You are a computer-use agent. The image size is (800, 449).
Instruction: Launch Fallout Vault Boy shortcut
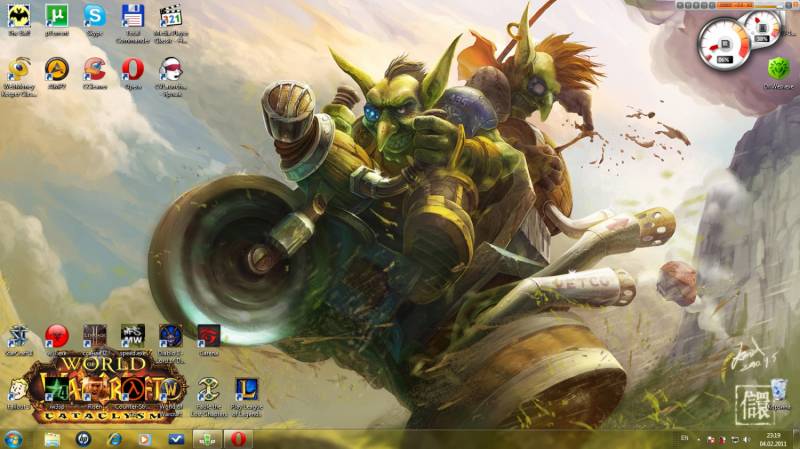pos(19,393)
